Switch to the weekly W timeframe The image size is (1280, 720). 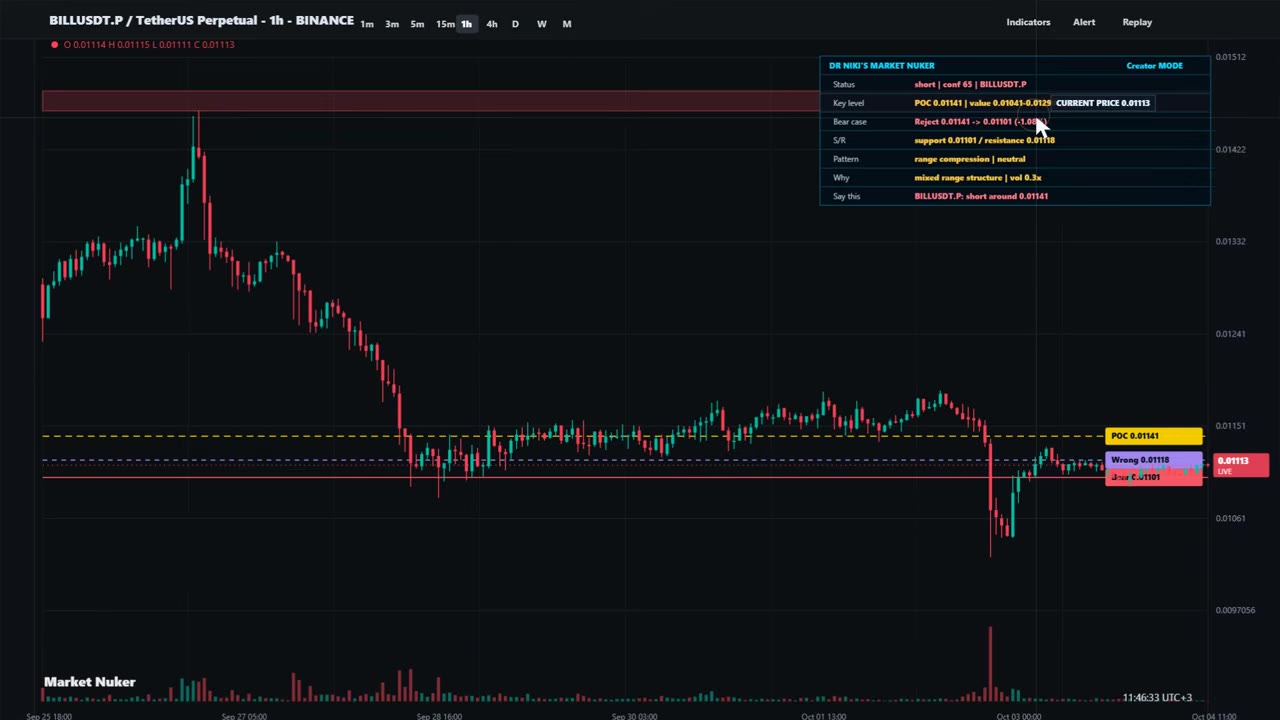coord(541,24)
